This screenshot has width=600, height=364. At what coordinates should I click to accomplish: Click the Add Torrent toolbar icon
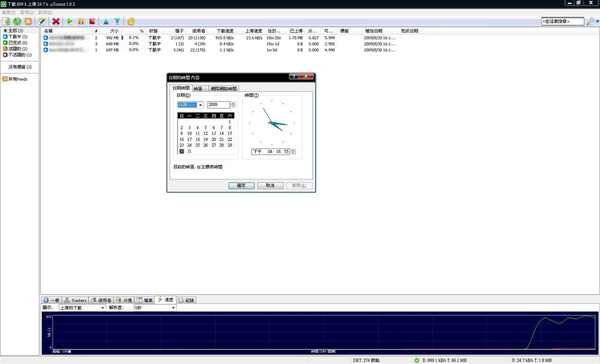coord(6,21)
